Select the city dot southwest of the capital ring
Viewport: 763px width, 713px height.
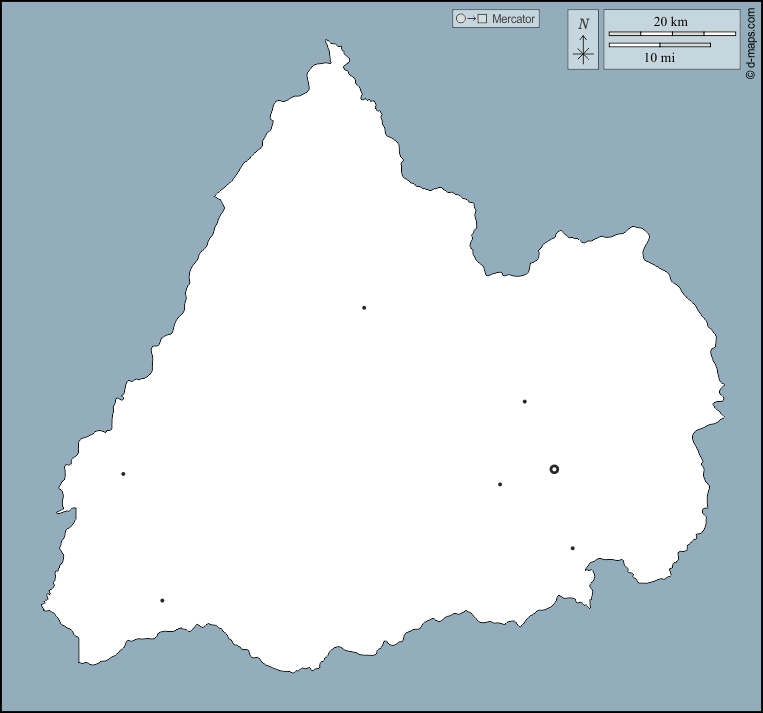(500, 485)
